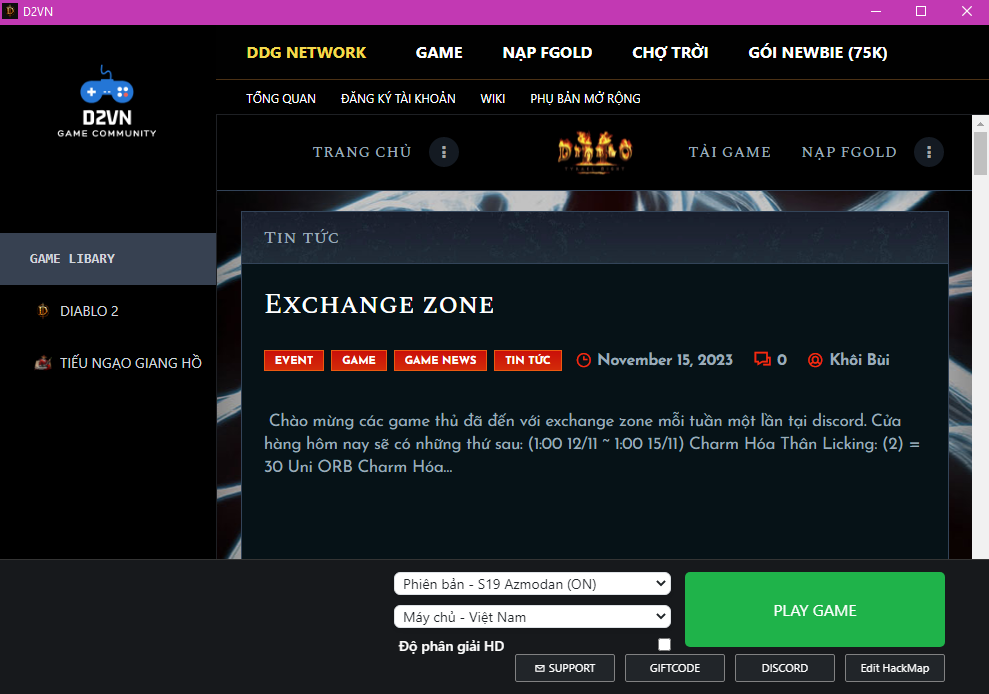The height and width of the screenshot is (694, 989).
Task: Open the CHỢ TRỜI menu
Action: 670,53
